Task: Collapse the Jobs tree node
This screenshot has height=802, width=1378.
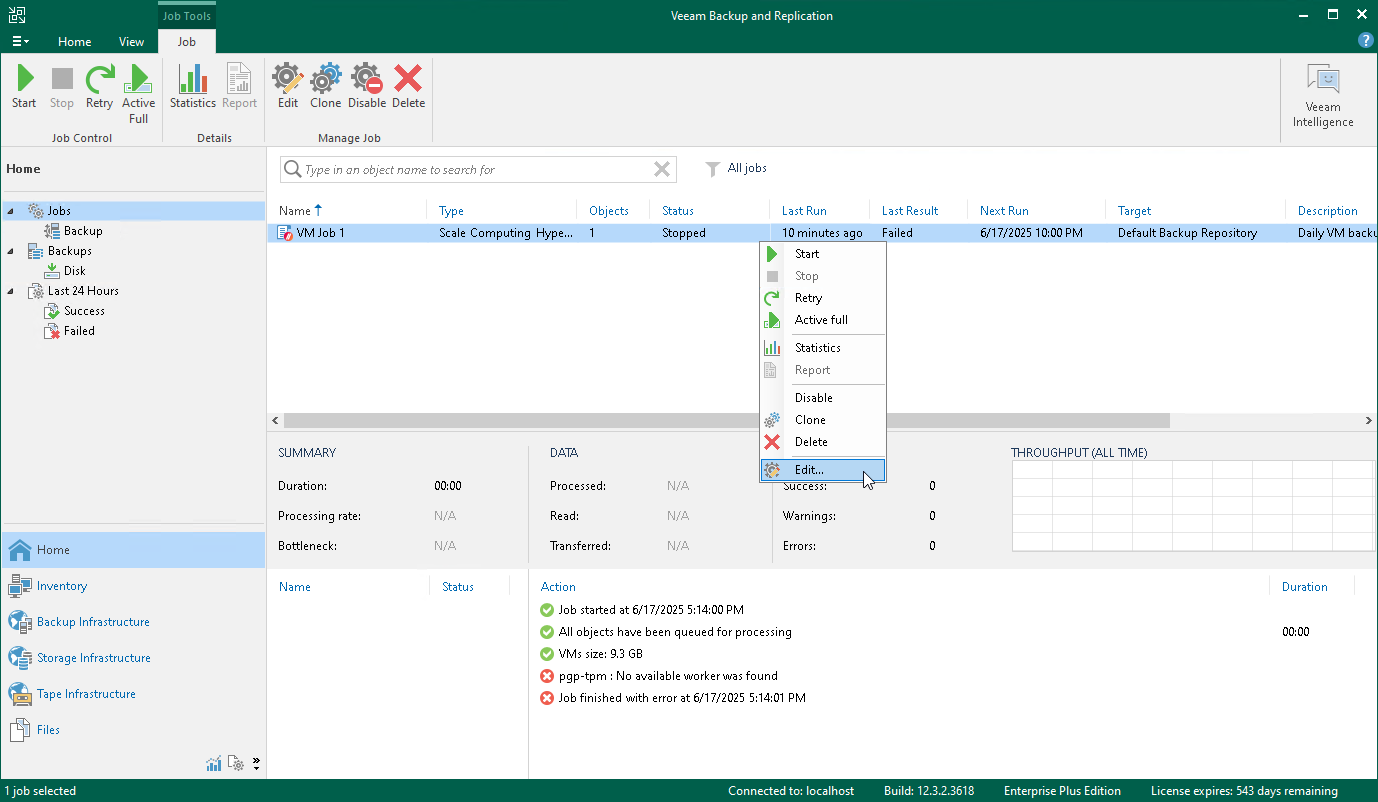Action: pos(10,211)
